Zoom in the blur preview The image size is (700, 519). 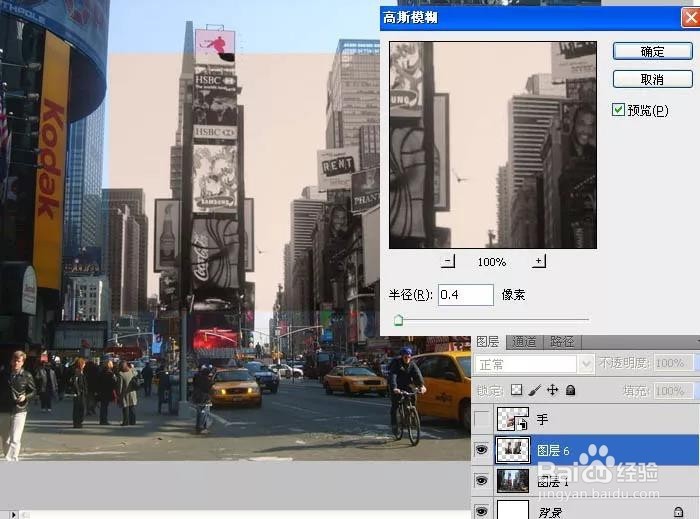click(539, 261)
